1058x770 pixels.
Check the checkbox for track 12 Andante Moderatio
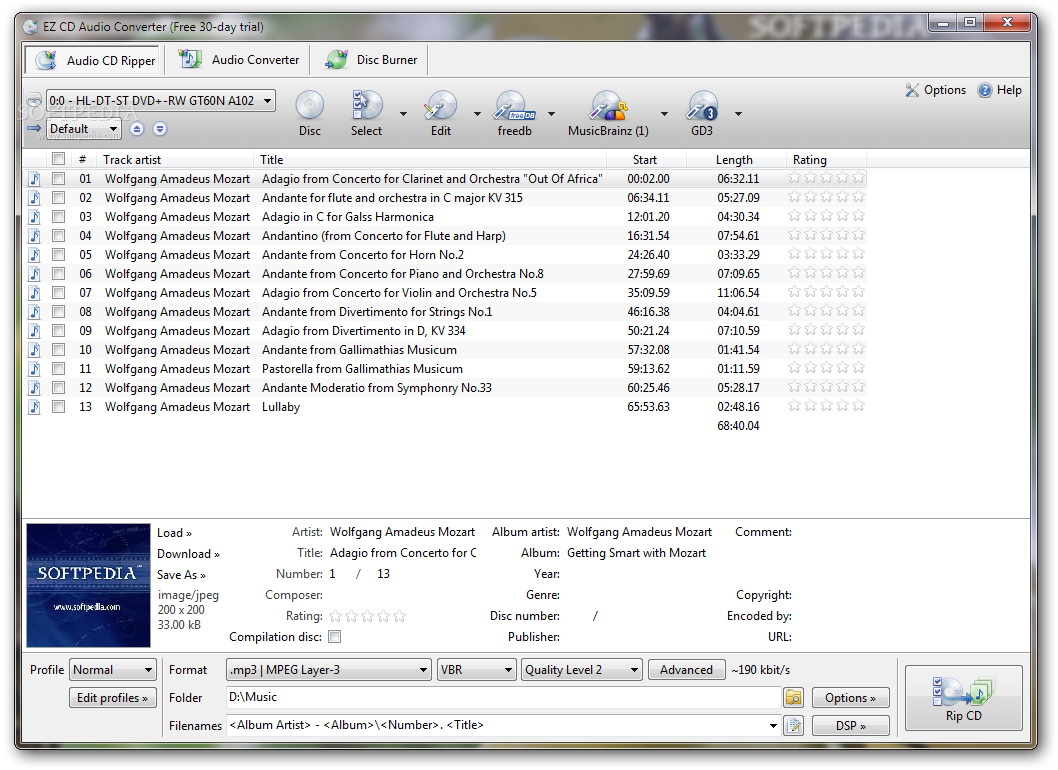59,387
